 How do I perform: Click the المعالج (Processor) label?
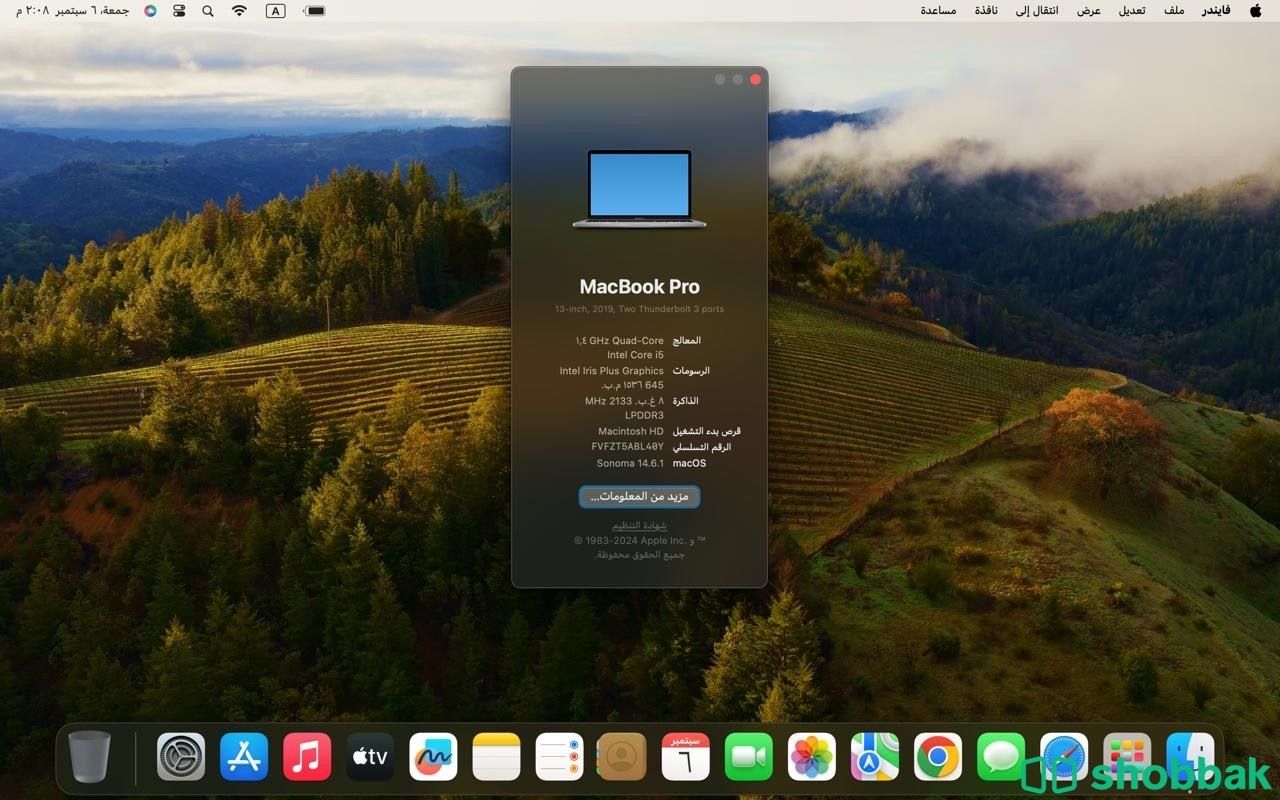pyautogui.click(x=687, y=341)
